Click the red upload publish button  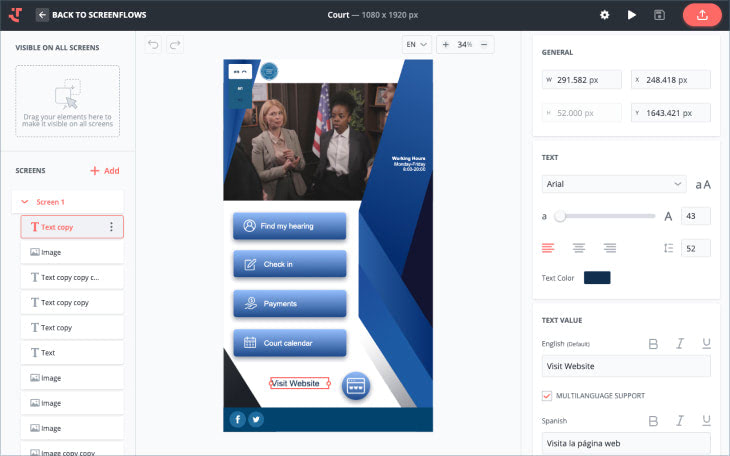tap(701, 15)
